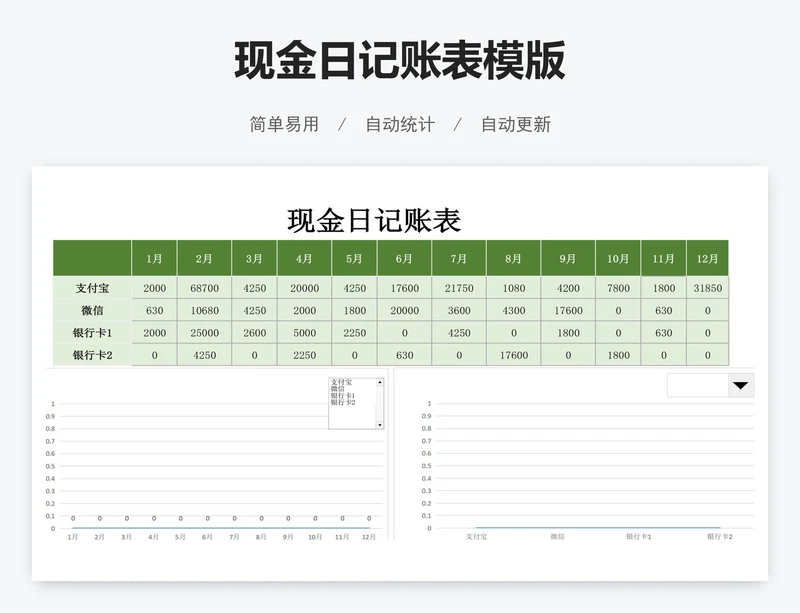
Task: Select the 8月 column header in the table
Action: click(513, 259)
